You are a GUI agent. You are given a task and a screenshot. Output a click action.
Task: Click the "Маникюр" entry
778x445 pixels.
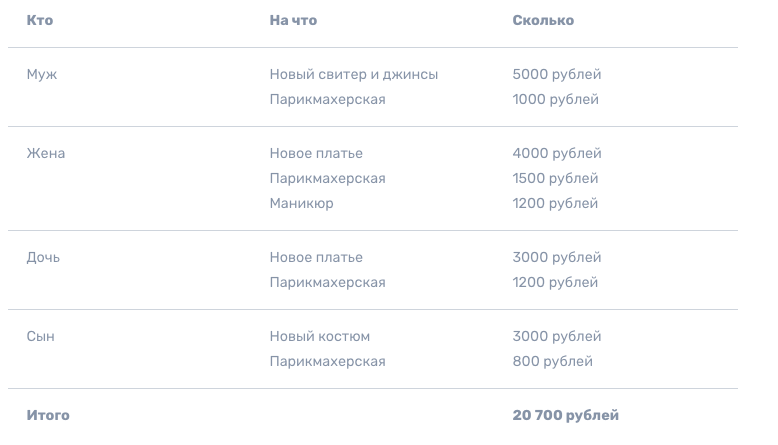[302, 203]
